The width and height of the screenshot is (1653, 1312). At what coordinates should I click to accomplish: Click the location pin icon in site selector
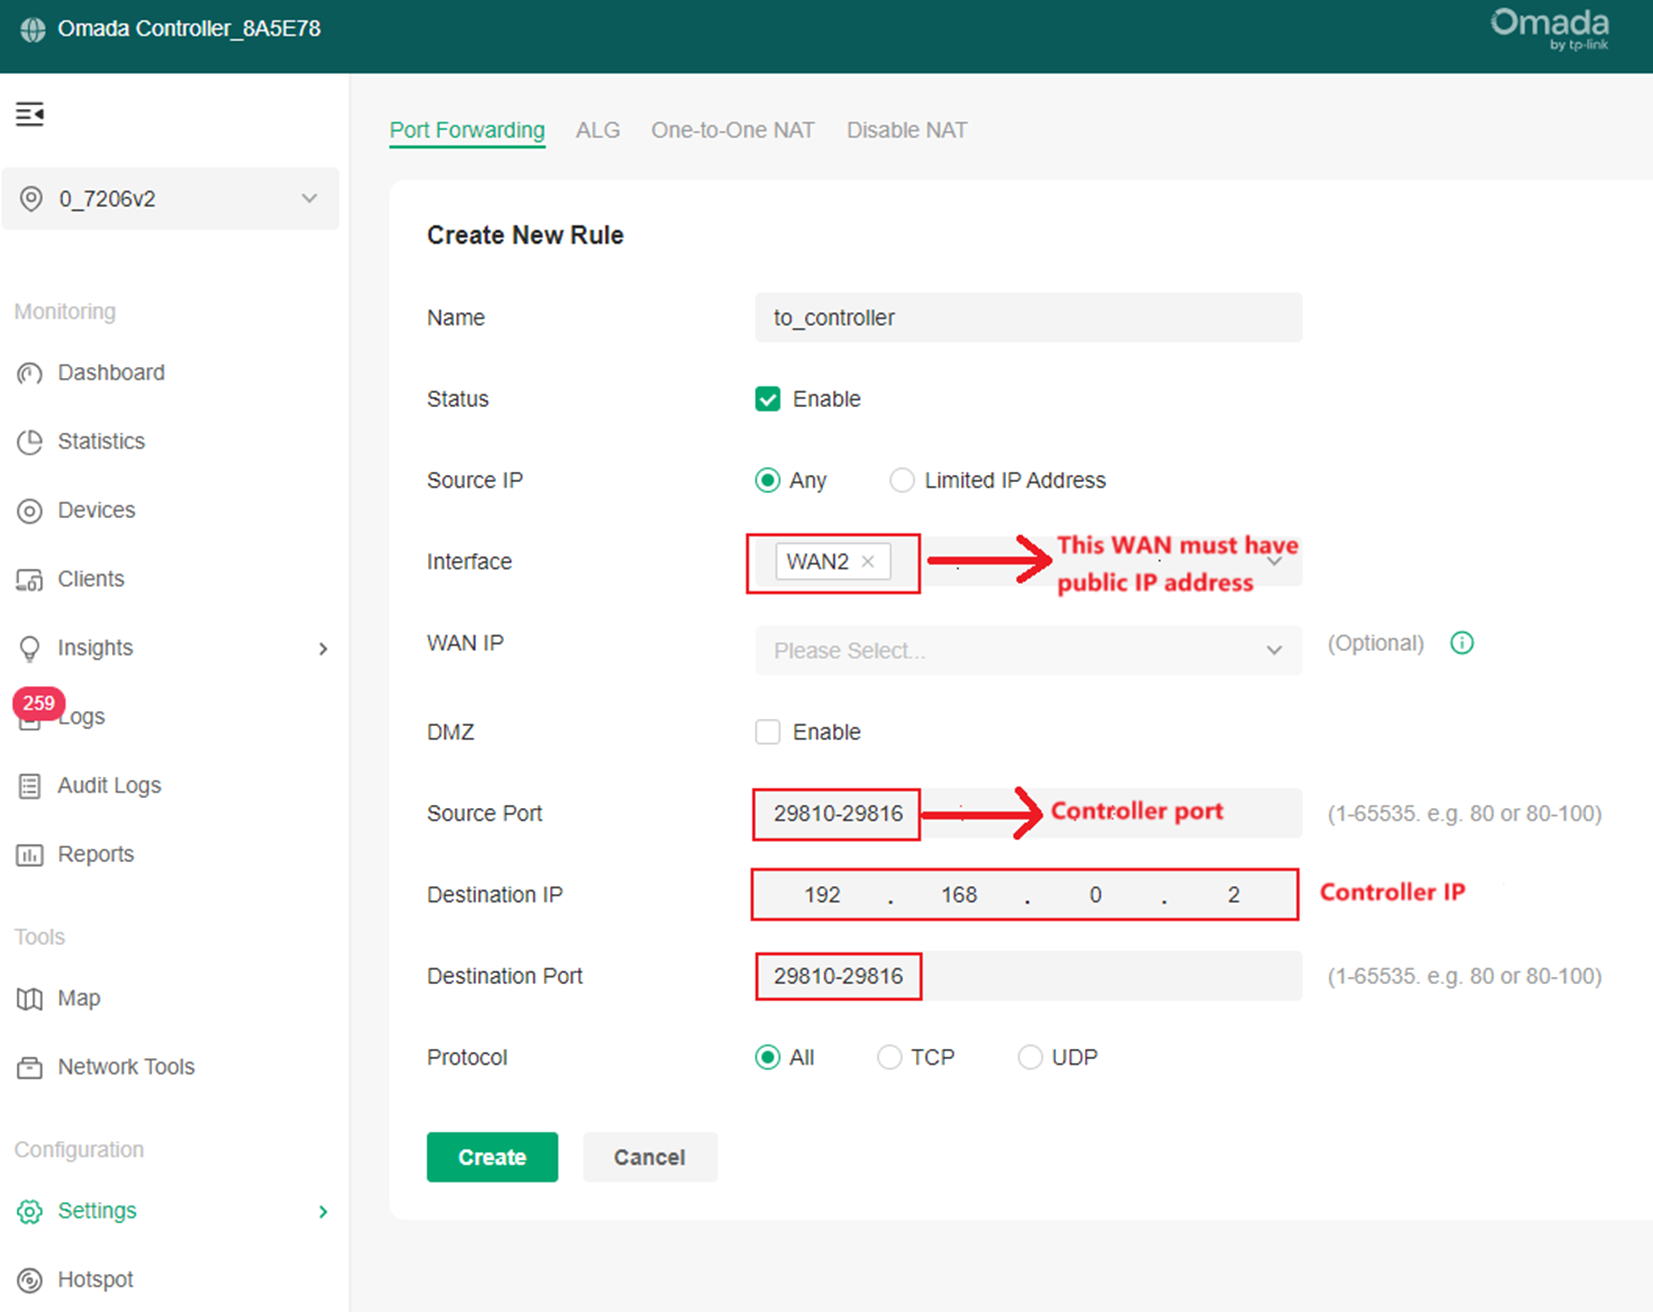32,199
